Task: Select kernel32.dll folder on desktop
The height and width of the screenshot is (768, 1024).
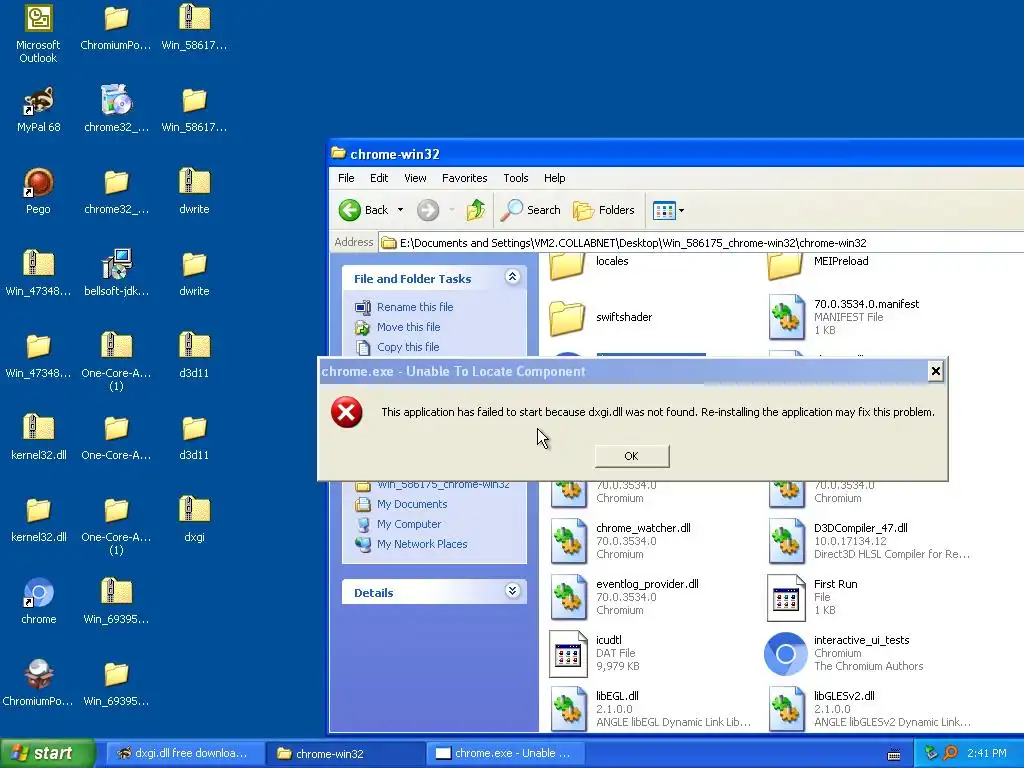Action: pos(38,519)
